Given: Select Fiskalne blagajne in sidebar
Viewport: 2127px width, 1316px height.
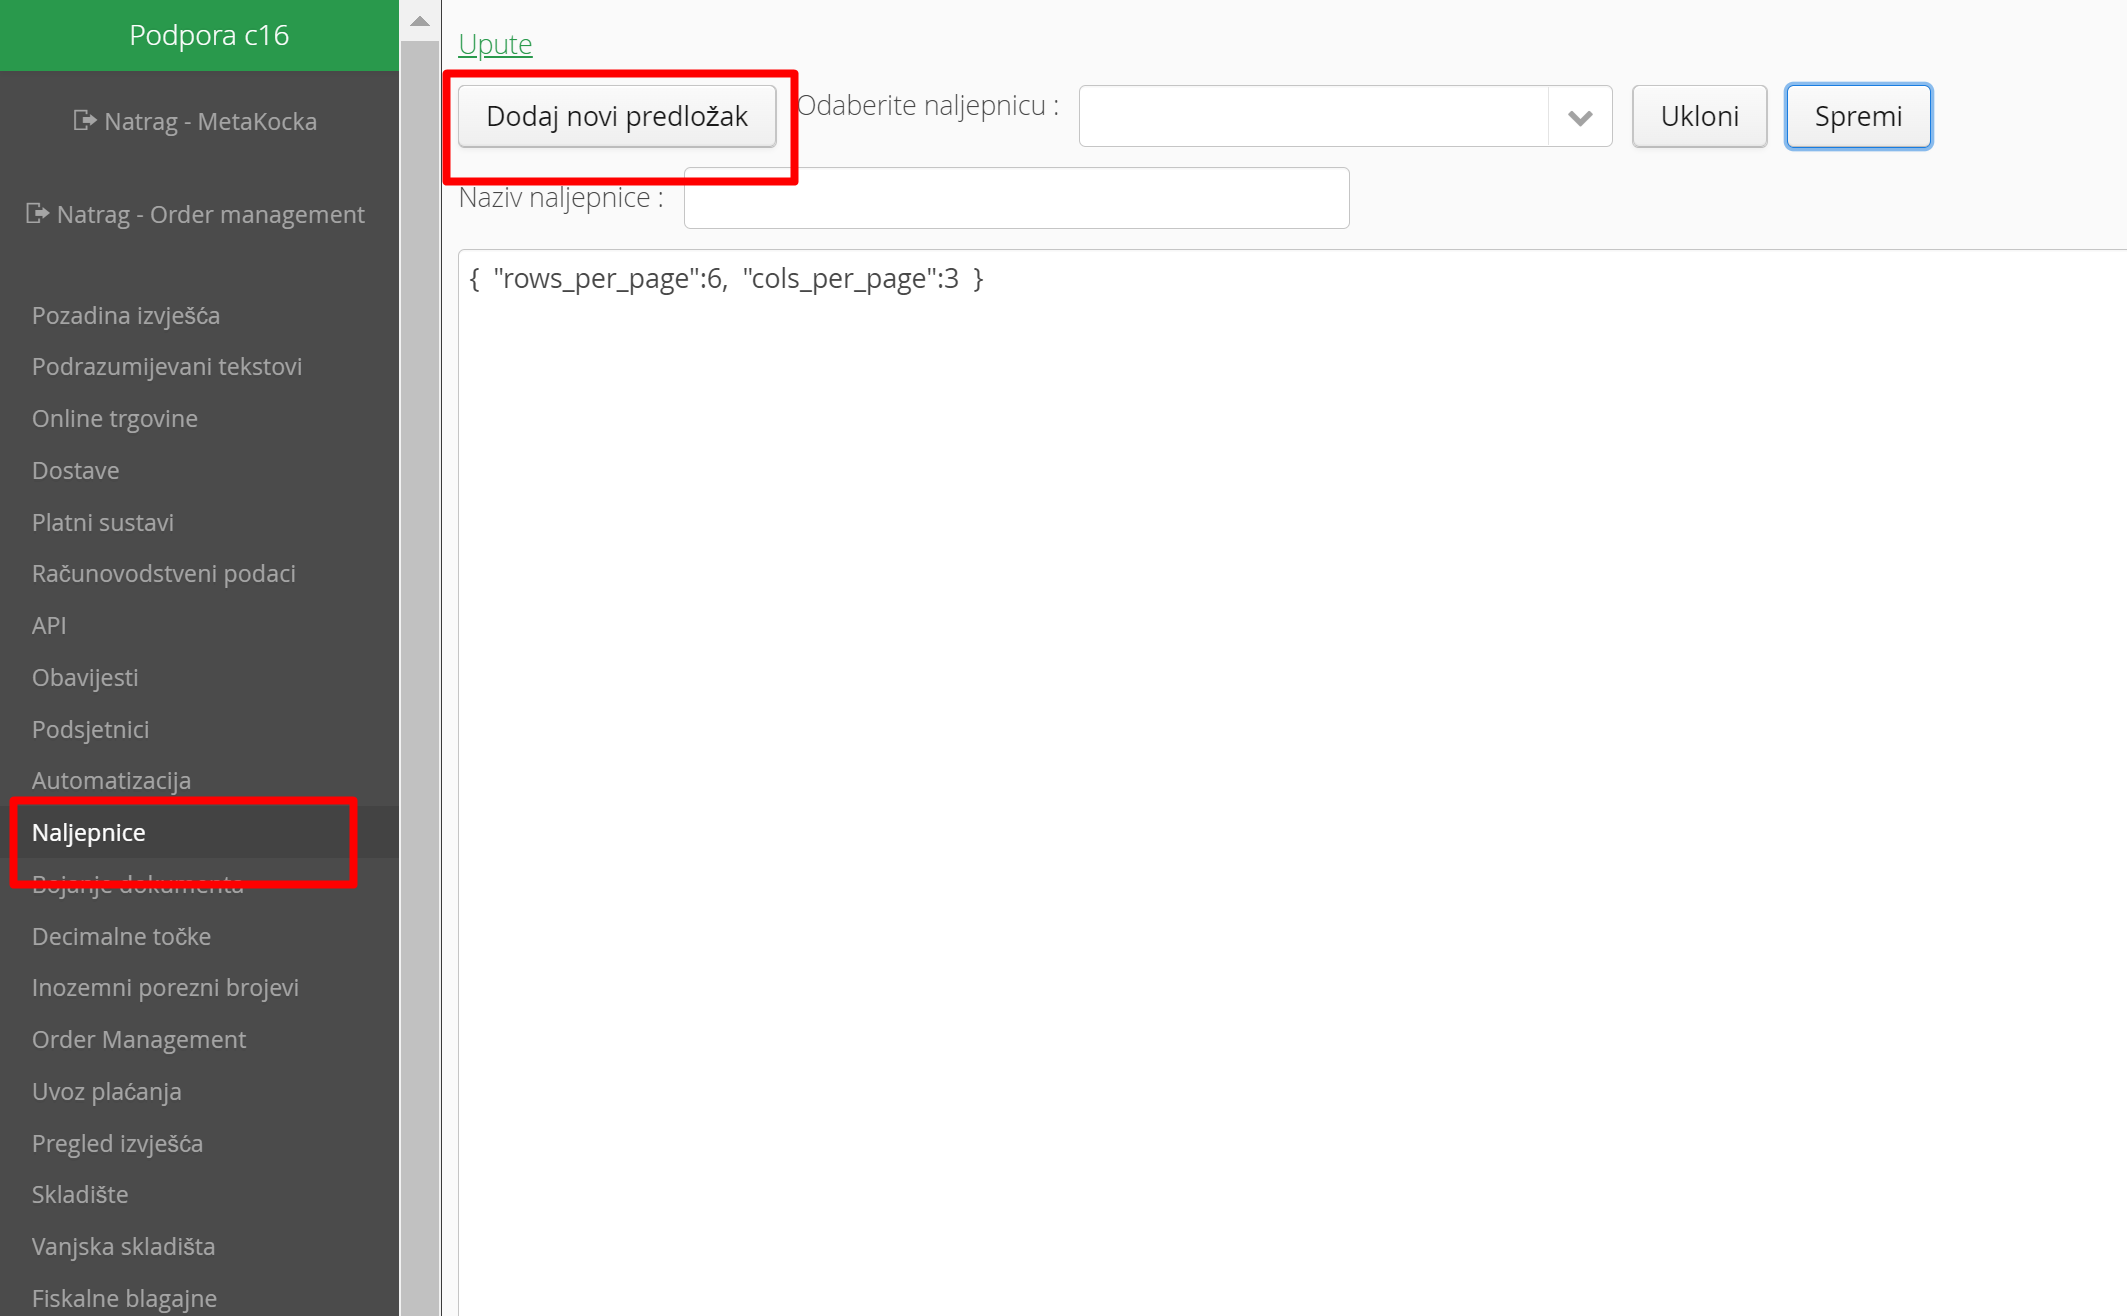Looking at the screenshot, I should click(124, 1298).
